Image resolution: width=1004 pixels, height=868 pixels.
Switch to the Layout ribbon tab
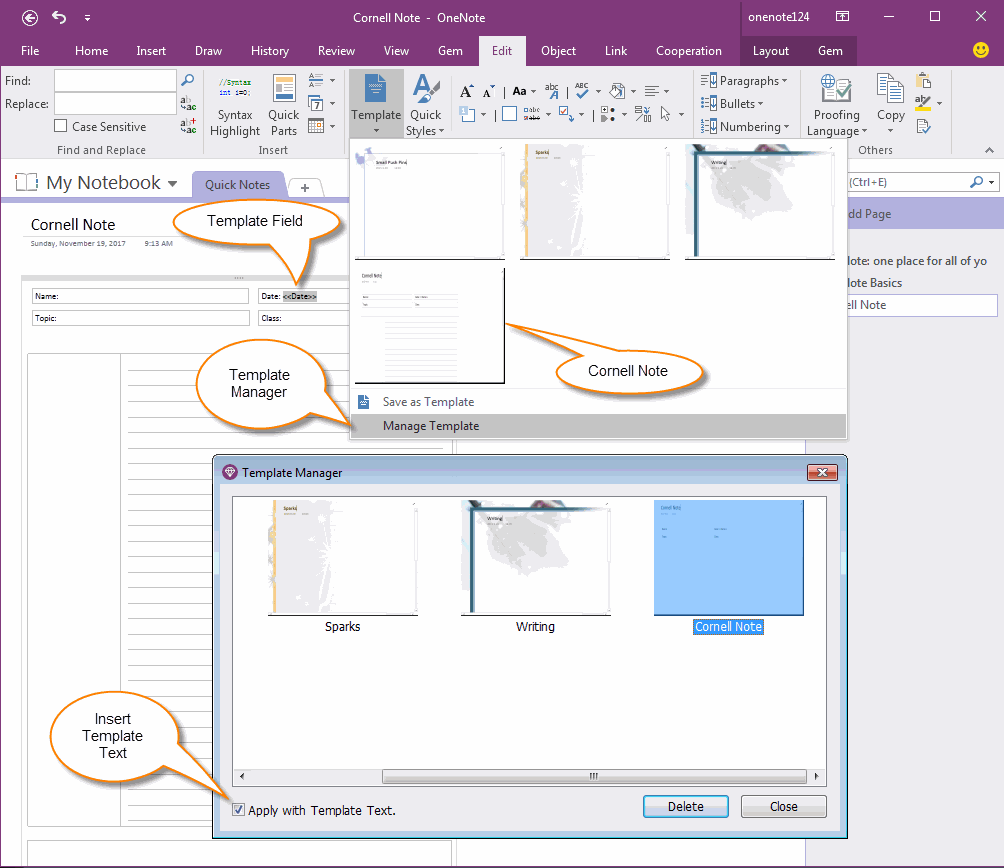click(x=770, y=51)
